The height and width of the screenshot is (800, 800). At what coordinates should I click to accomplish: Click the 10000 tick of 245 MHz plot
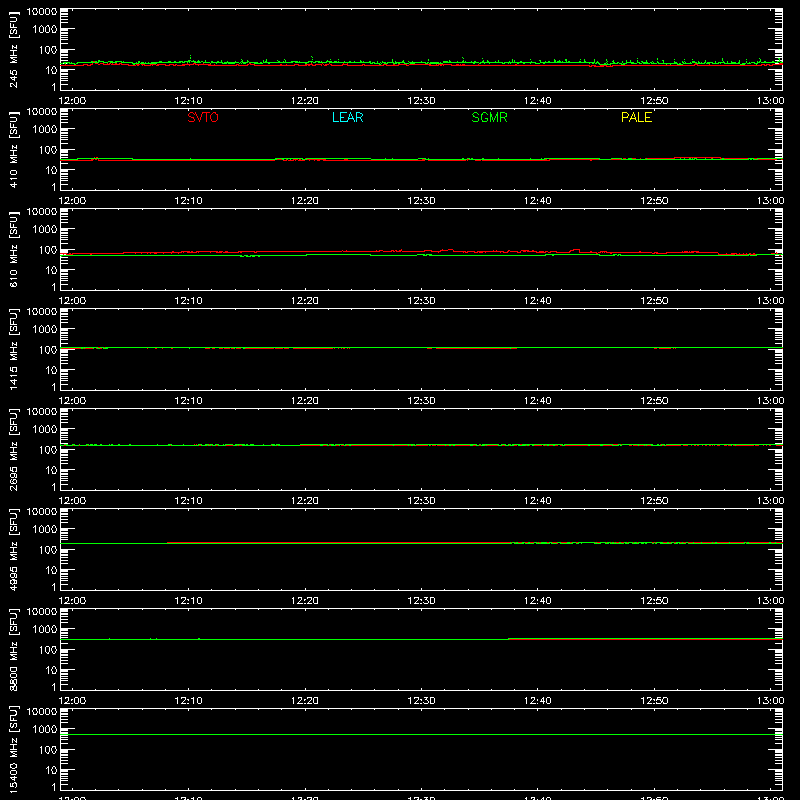tap(42, 12)
